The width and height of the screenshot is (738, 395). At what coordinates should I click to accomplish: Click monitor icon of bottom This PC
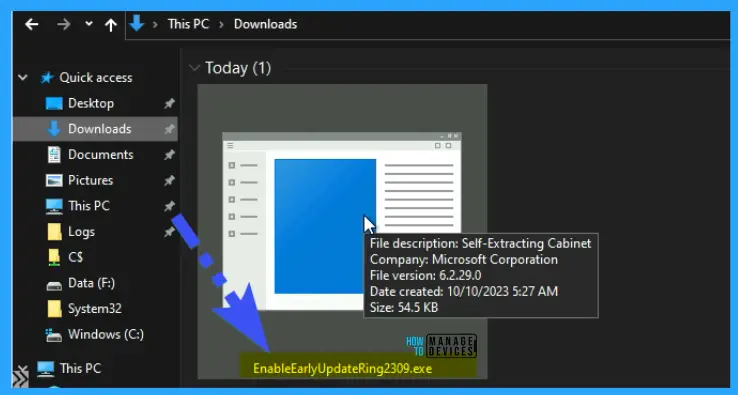click(46, 369)
